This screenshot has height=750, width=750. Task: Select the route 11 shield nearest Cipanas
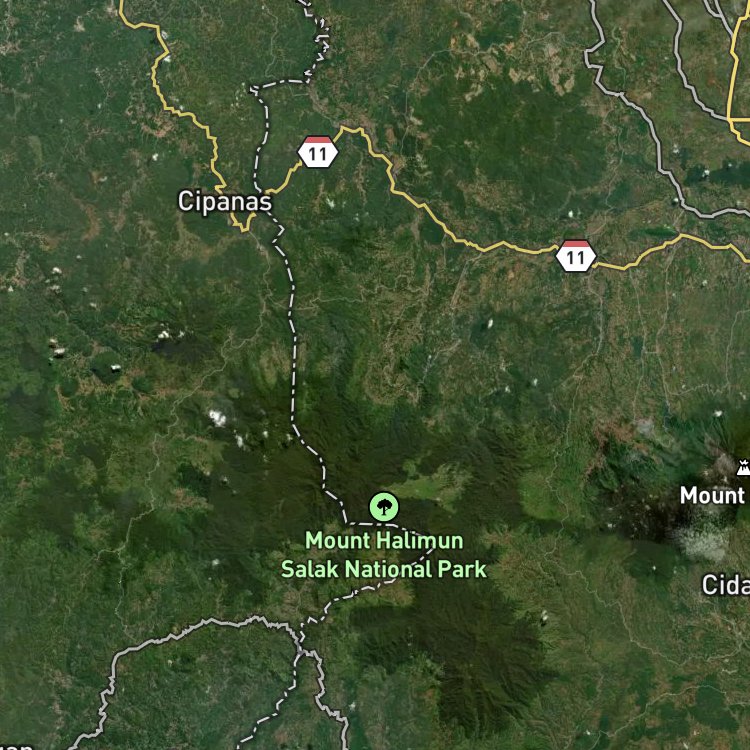pos(318,152)
